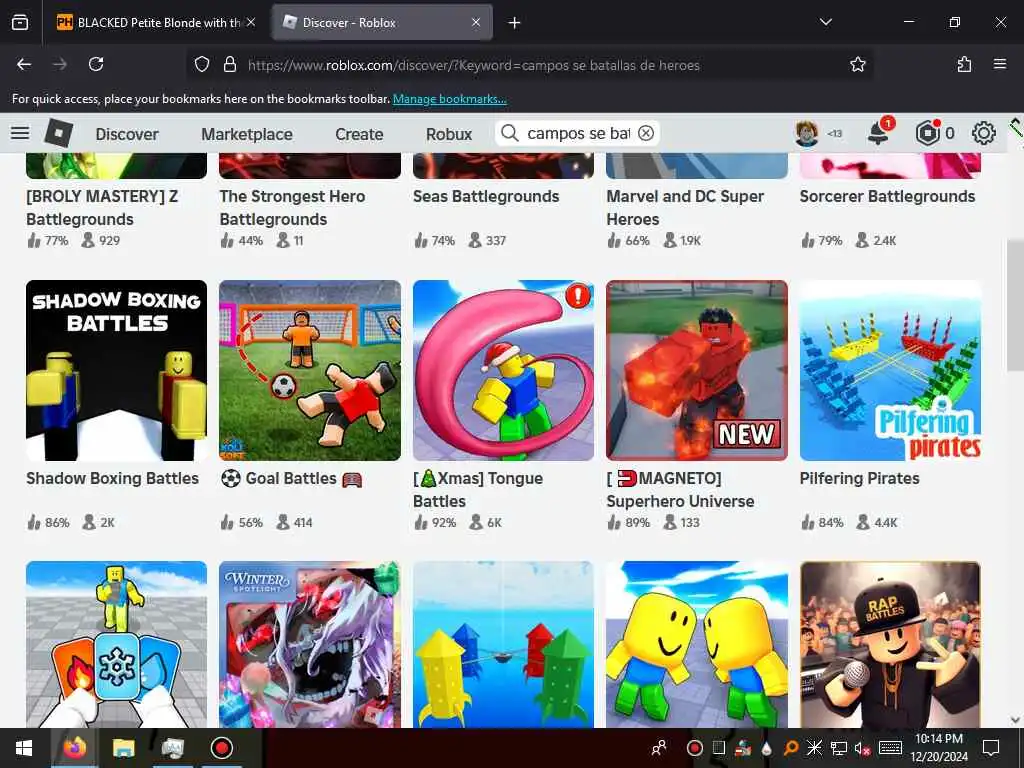Click the page vertical scrollbar thumb

[x=1015, y=307]
